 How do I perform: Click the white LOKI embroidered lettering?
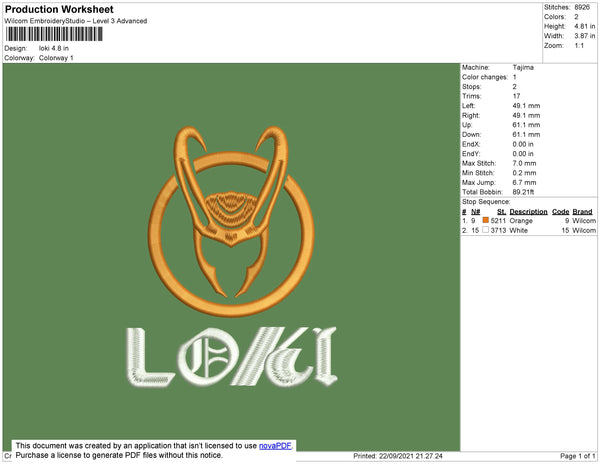(x=232, y=357)
